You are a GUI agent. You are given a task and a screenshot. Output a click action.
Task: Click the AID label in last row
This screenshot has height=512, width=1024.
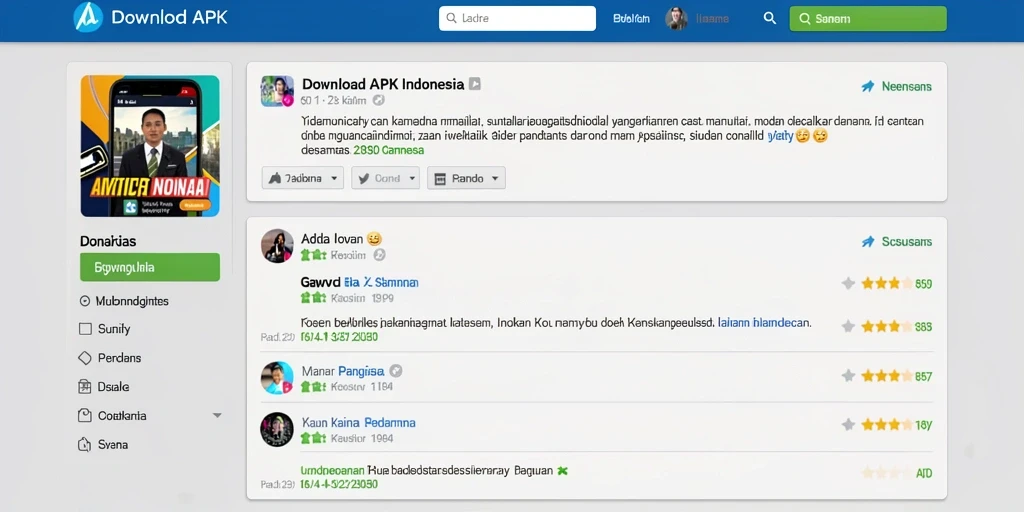click(x=924, y=473)
